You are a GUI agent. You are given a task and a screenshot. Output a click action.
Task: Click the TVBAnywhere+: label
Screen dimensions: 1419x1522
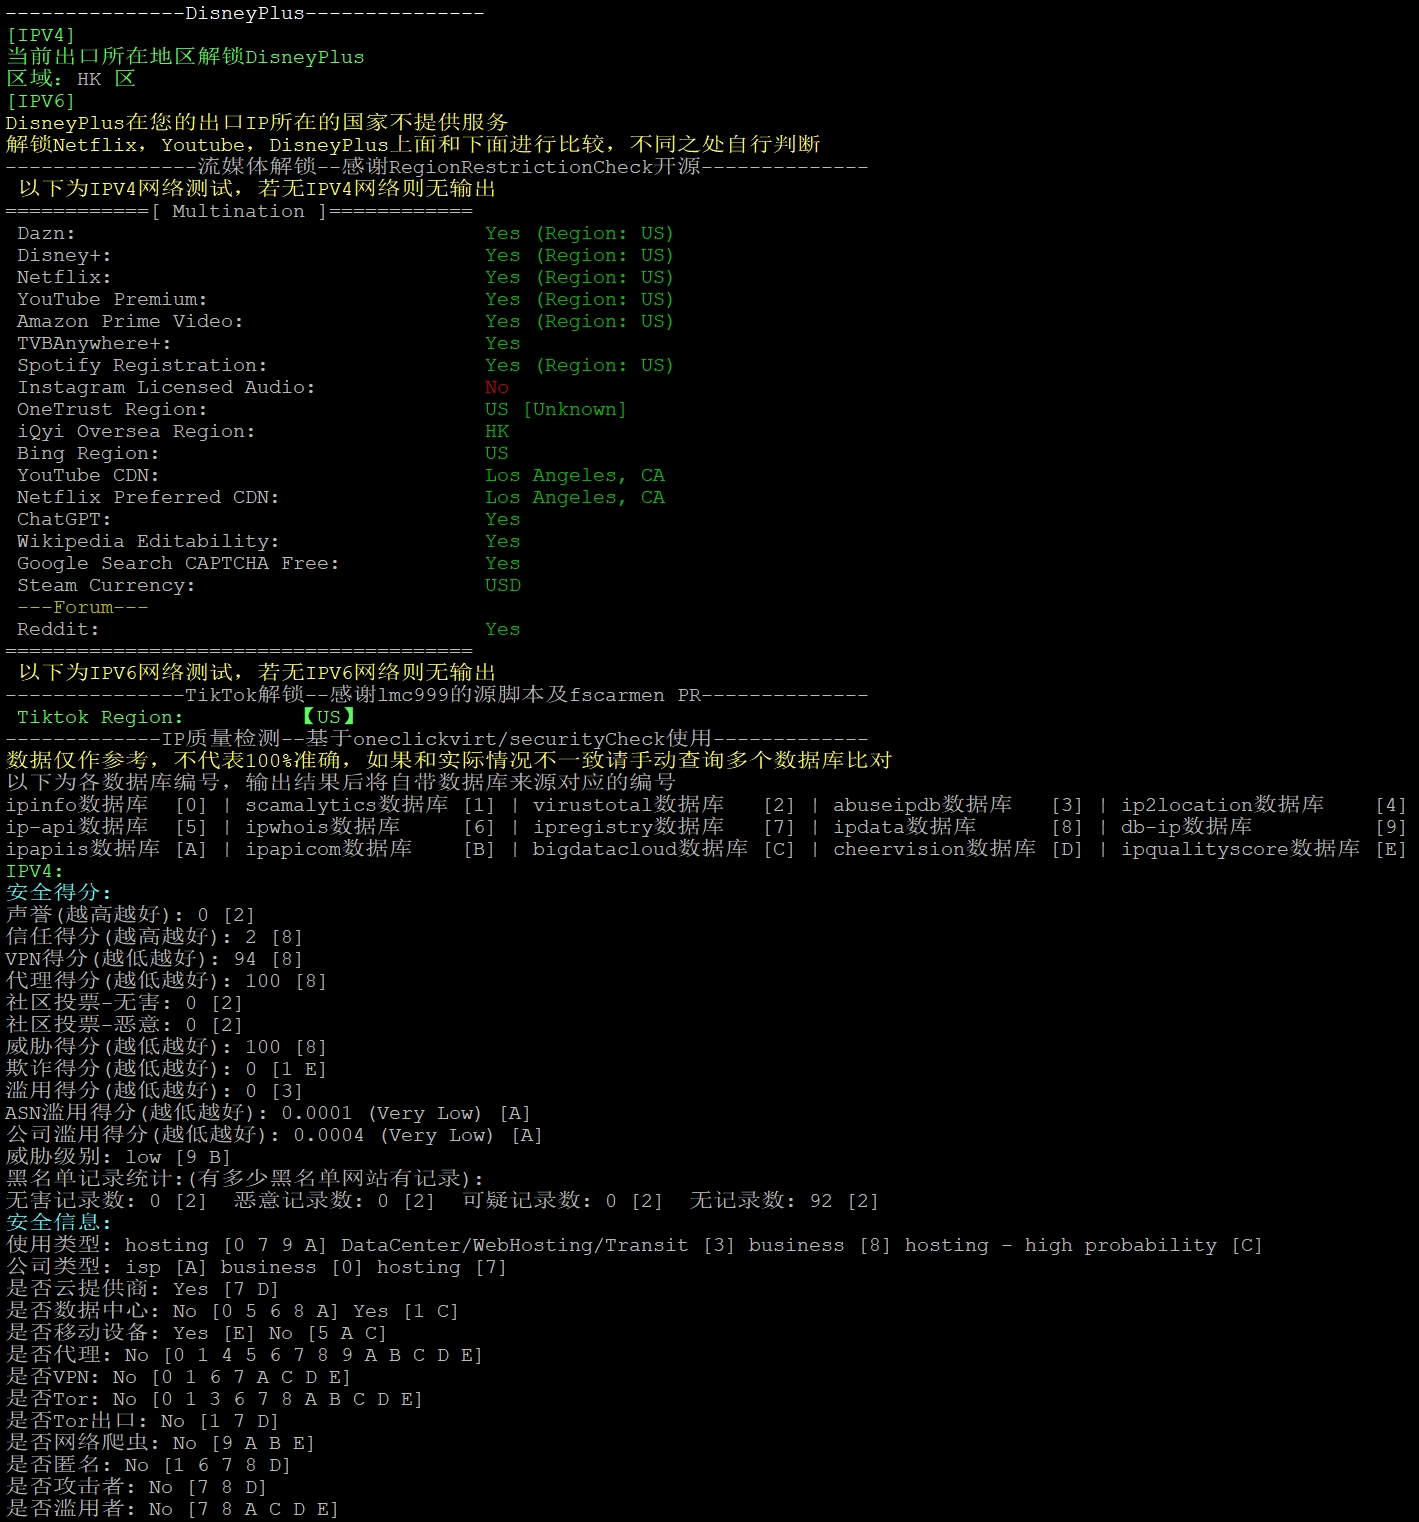point(94,343)
